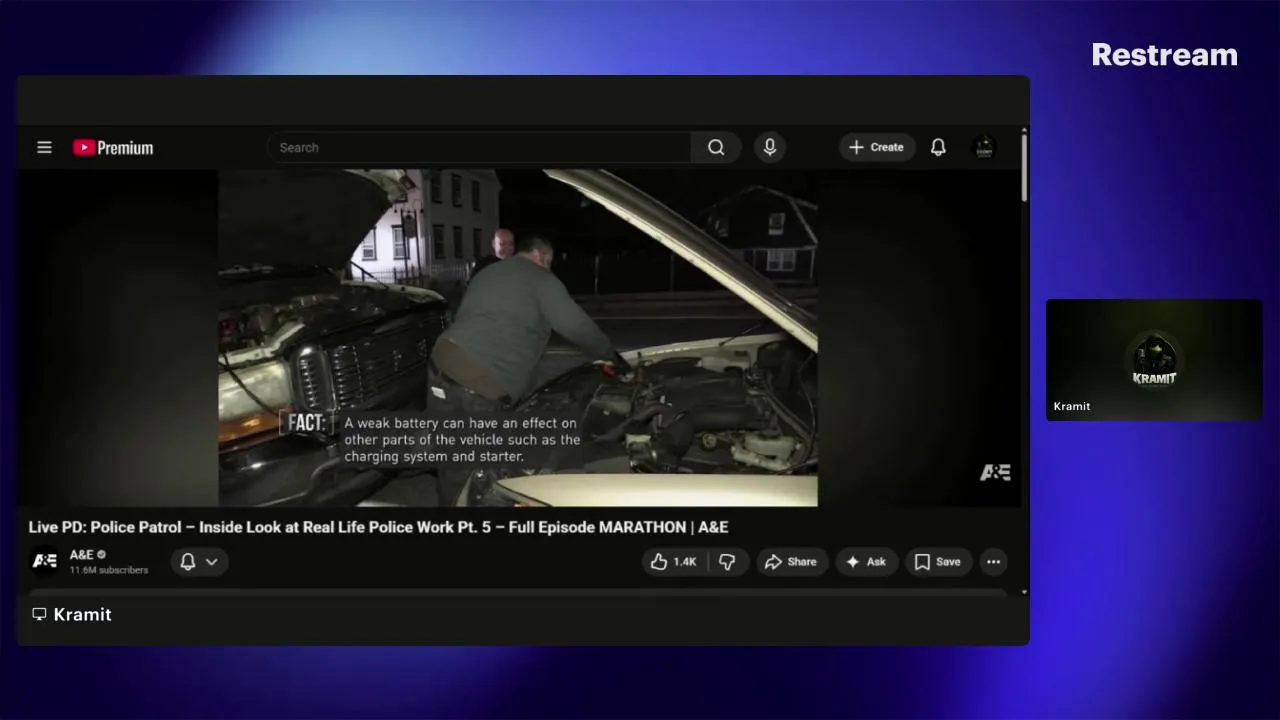The height and width of the screenshot is (720, 1280).
Task: Select Kramit participant tile in Restream
Action: (x=1154, y=359)
